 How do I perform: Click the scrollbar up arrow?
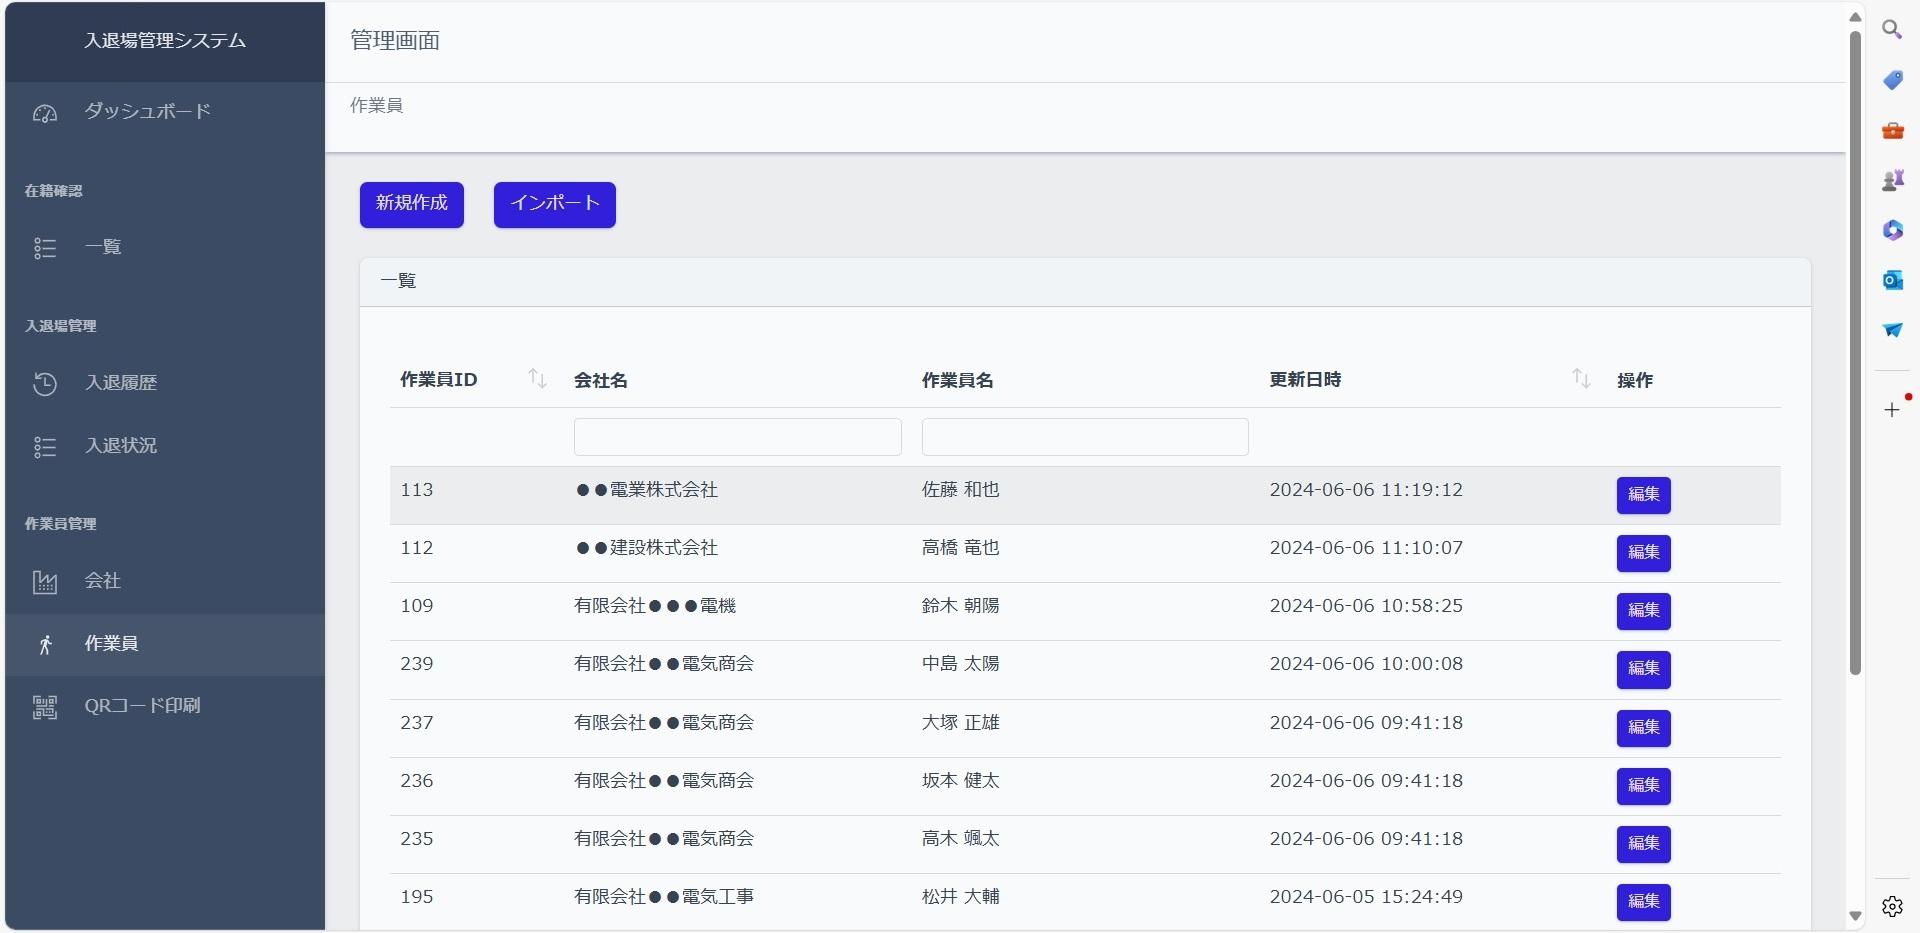click(1855, 16)
